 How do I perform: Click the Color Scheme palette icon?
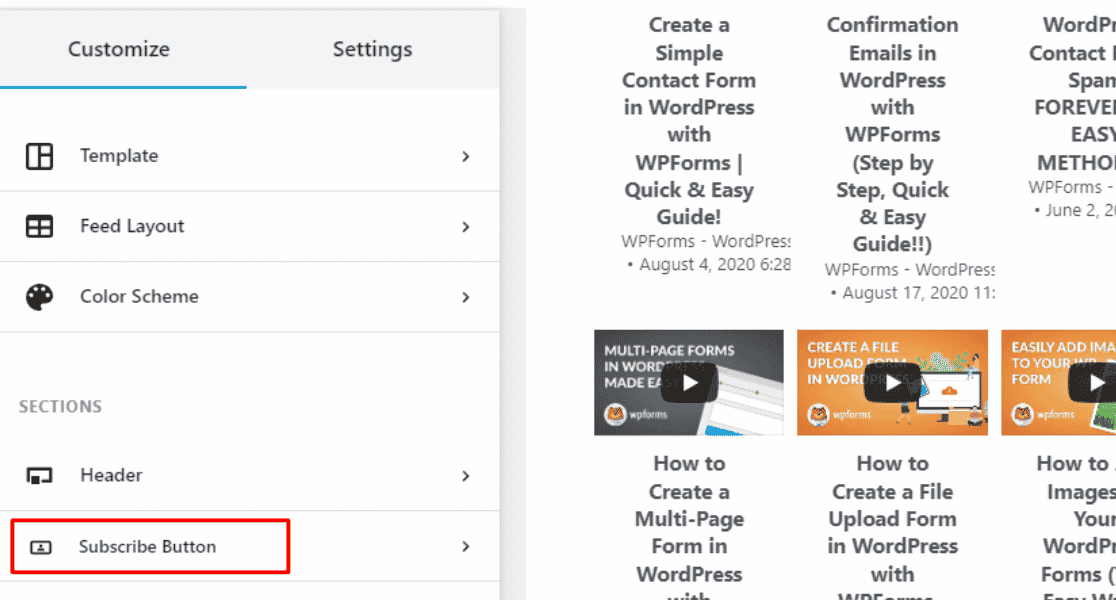point(39,297)
